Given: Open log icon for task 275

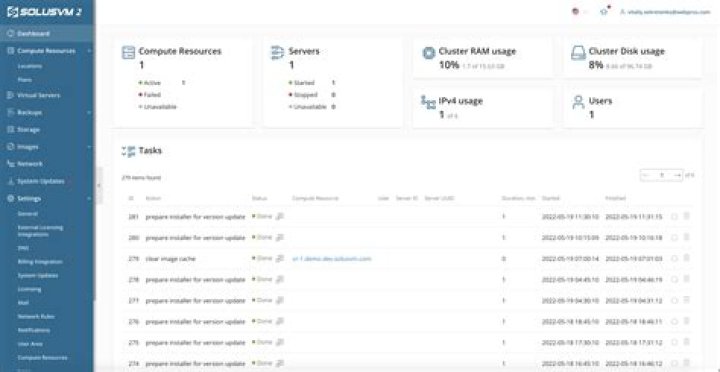Looking at the screenshot, I should (x=280, y=342).
